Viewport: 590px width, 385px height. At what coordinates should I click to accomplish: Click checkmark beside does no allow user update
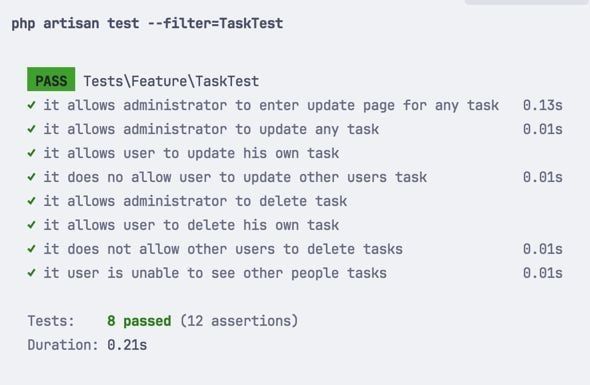(x=32, y=177)
